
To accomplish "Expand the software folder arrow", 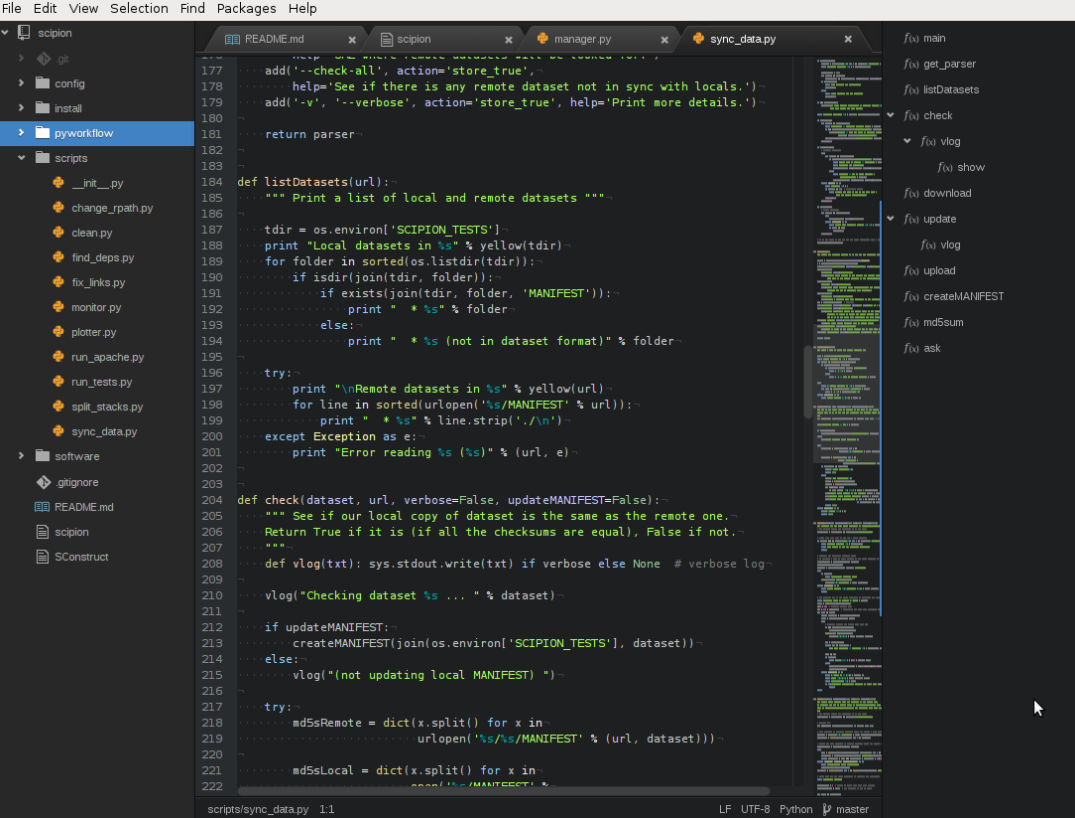I will pos(21,456).
